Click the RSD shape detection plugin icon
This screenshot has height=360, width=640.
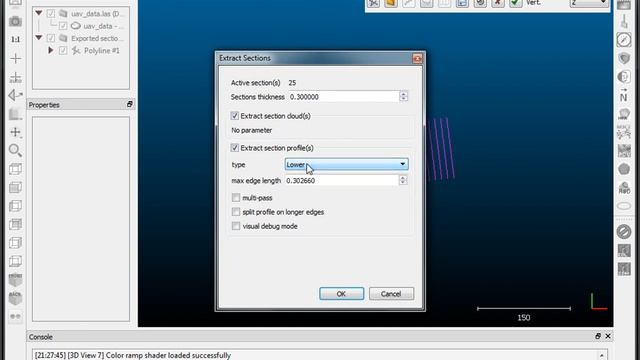coord(624,187)
